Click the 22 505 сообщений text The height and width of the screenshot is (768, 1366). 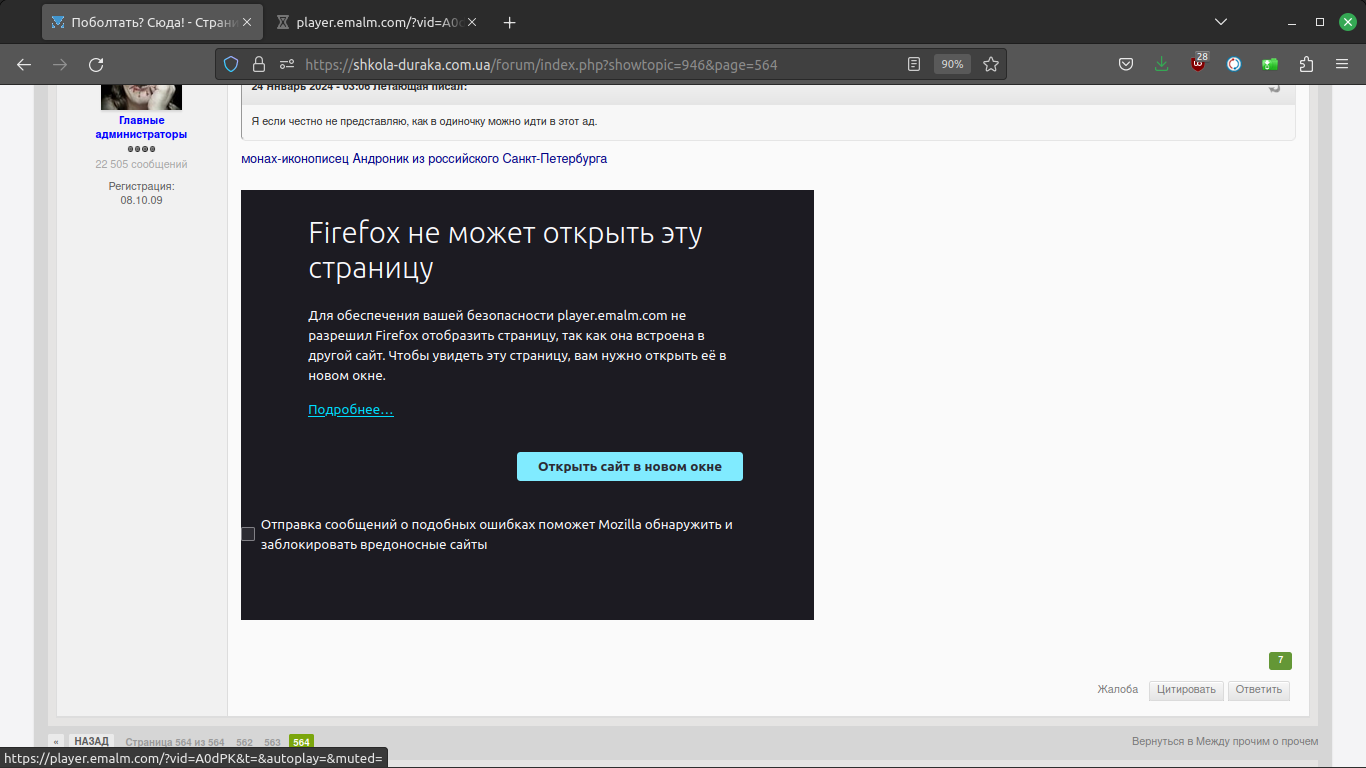[x=141, y=164]
